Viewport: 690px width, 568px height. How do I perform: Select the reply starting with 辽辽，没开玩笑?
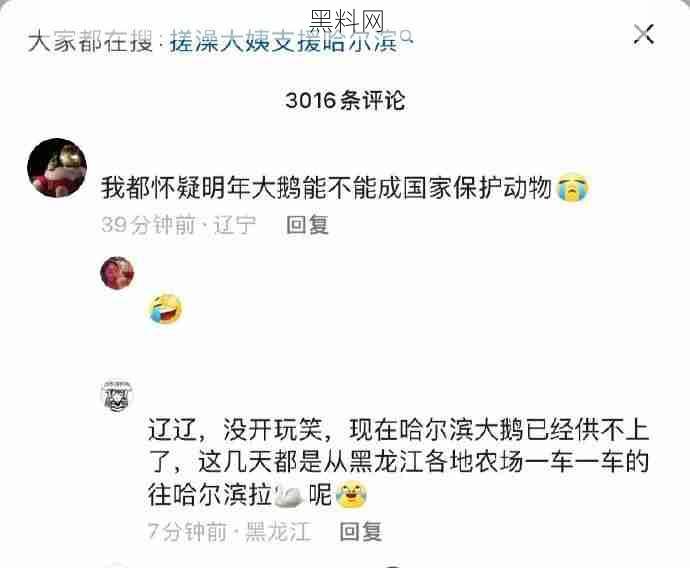[399, 462]
